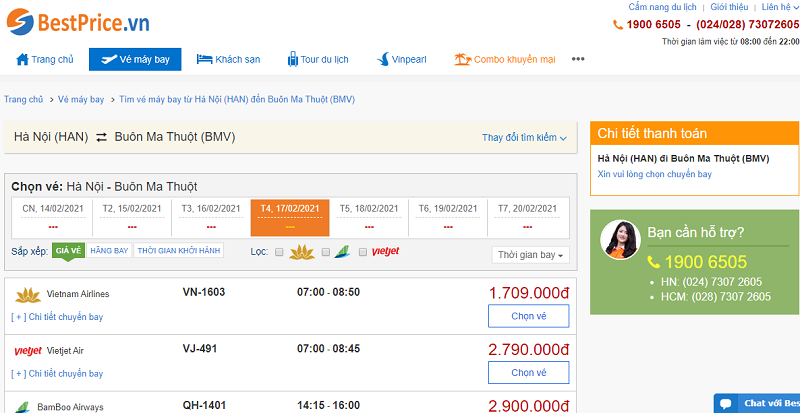Click flight number QH-1401

(204, 405)
